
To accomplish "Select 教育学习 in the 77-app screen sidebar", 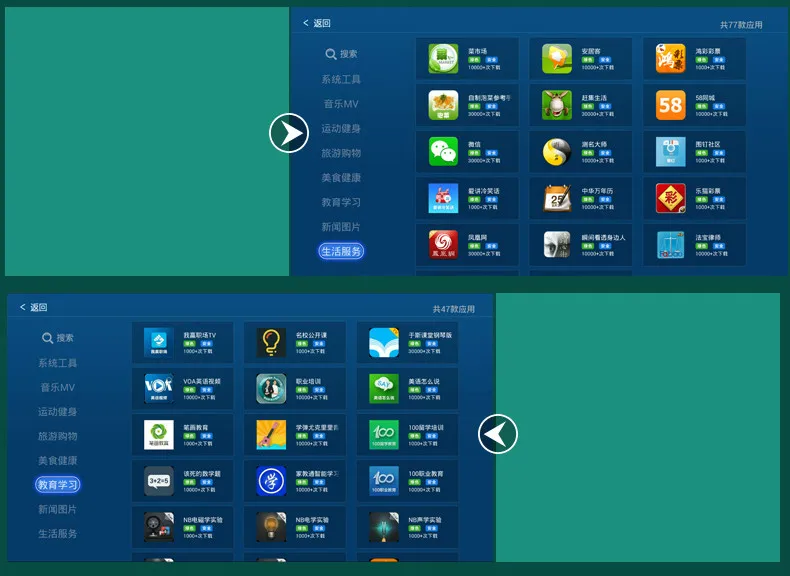I will pyautogui.click(x=341, y=203).
